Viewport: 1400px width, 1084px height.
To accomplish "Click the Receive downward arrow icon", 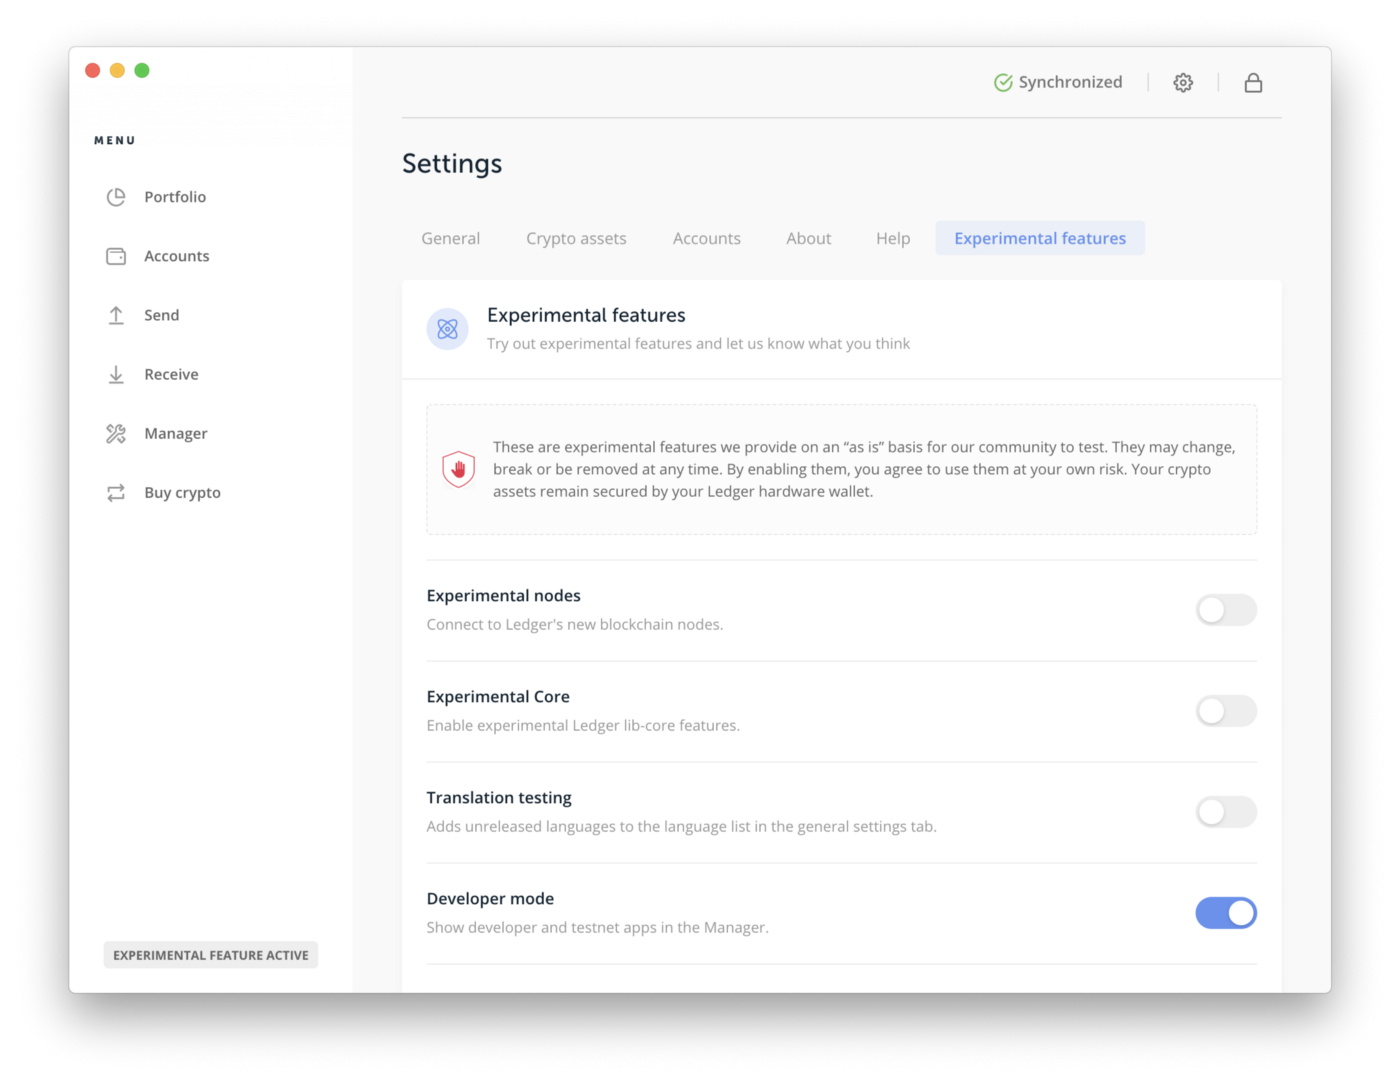I will coord(116,374).
